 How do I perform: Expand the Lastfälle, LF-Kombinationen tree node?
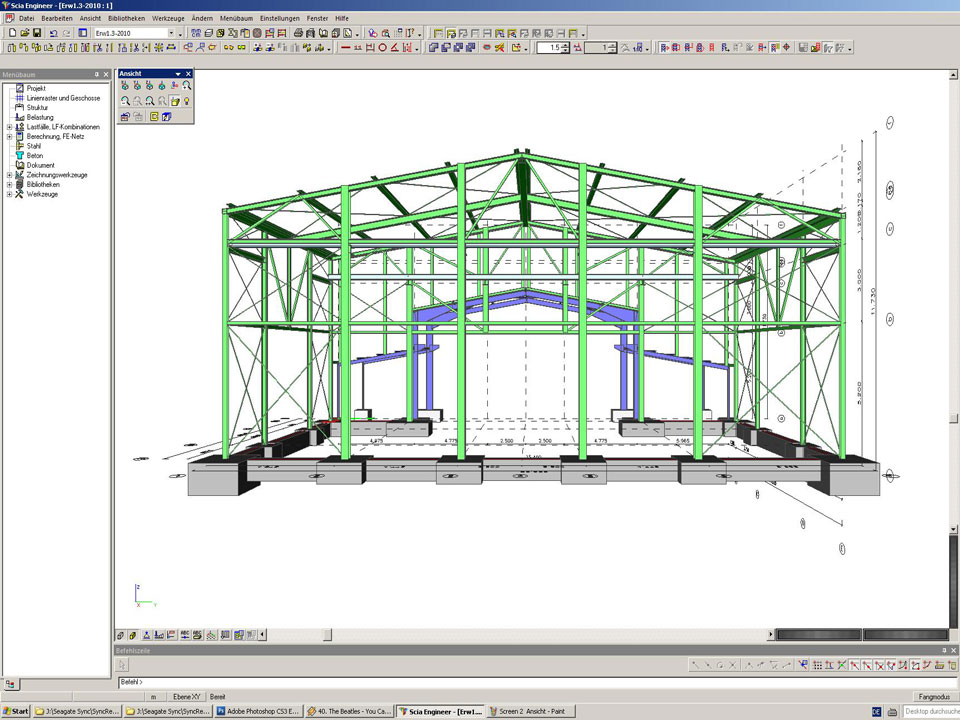coord(9,127)
